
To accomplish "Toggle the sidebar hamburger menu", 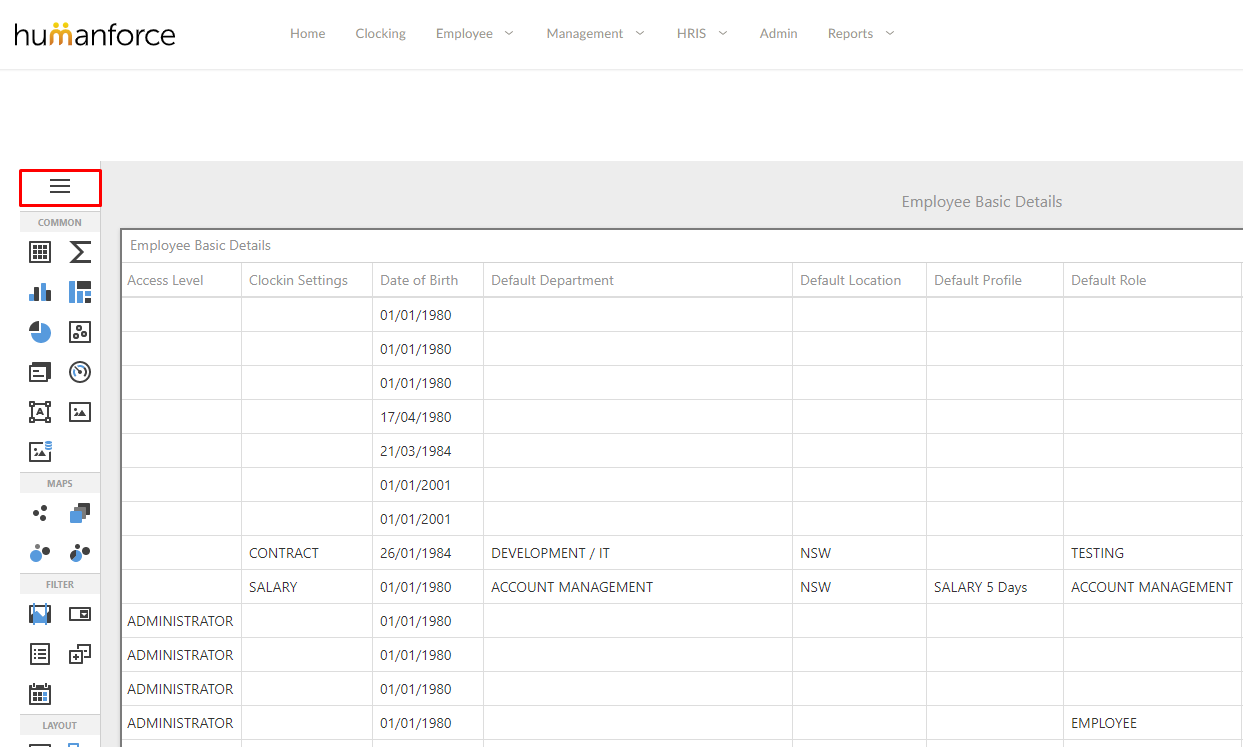I will [60, 187].
